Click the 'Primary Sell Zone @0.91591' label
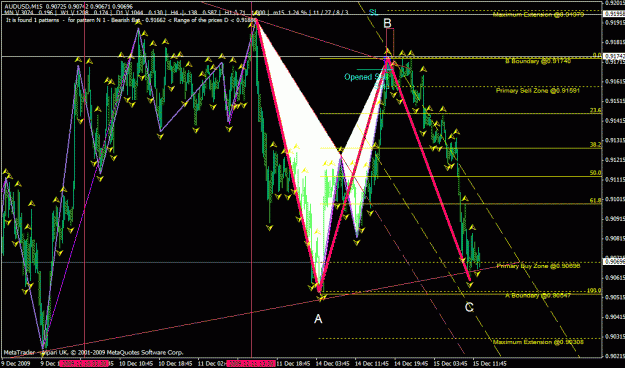The image size is (625, 368). [538, 91]
